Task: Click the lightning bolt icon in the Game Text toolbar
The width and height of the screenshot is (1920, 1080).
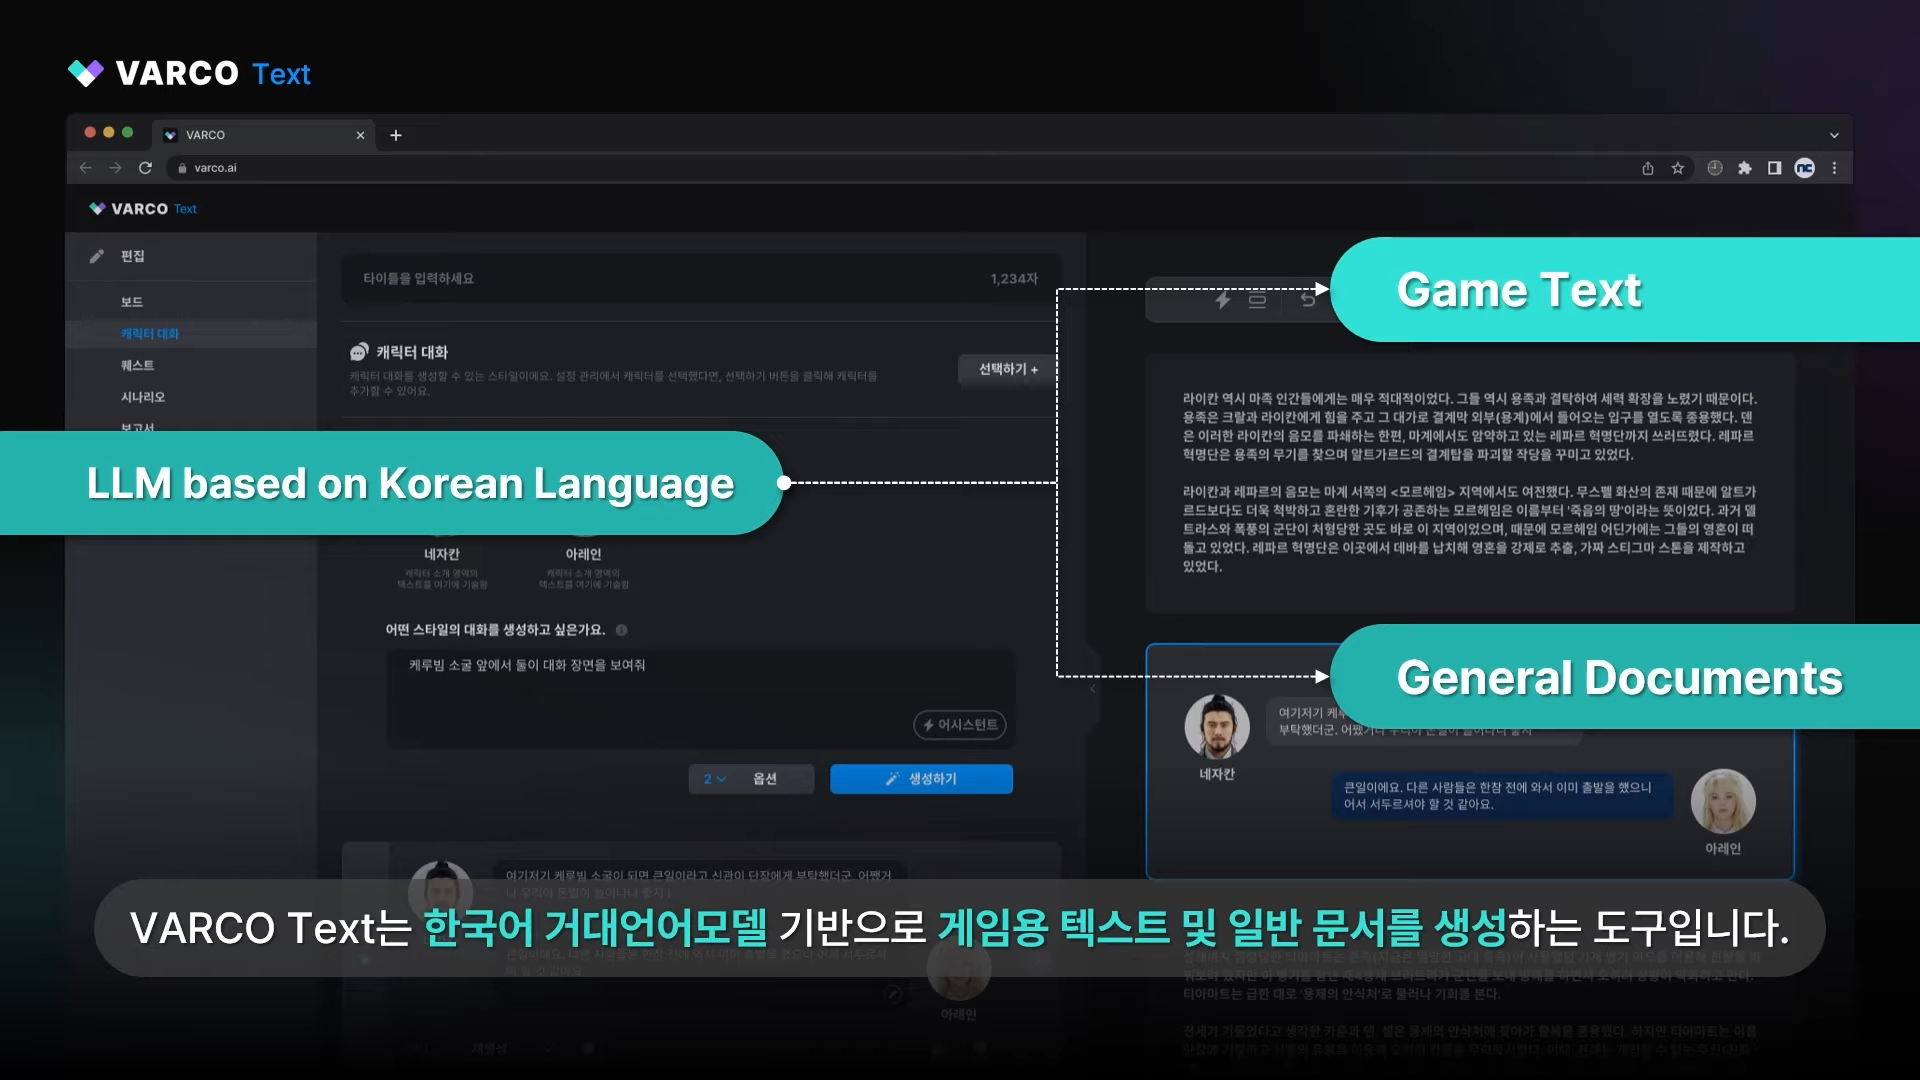Action: [x=1222, y=301]
